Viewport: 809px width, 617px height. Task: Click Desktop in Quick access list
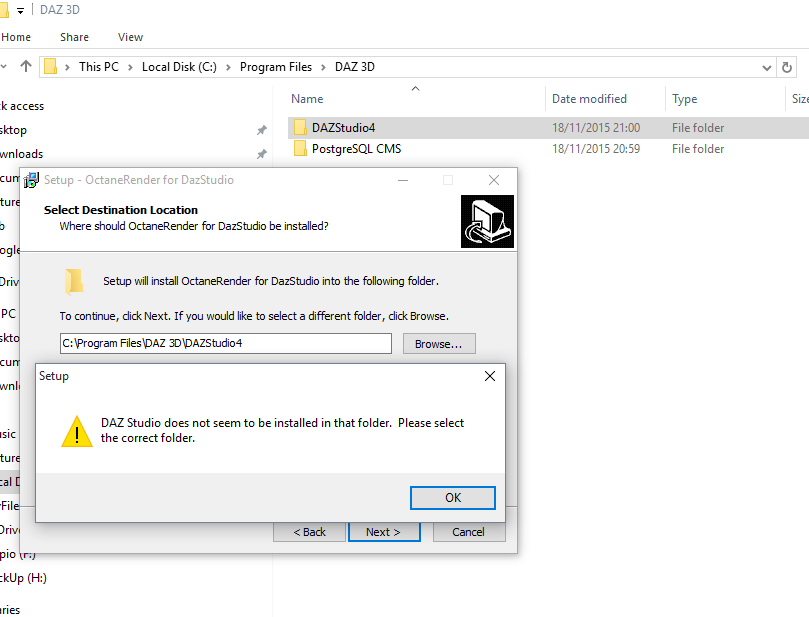coord(13,130)
